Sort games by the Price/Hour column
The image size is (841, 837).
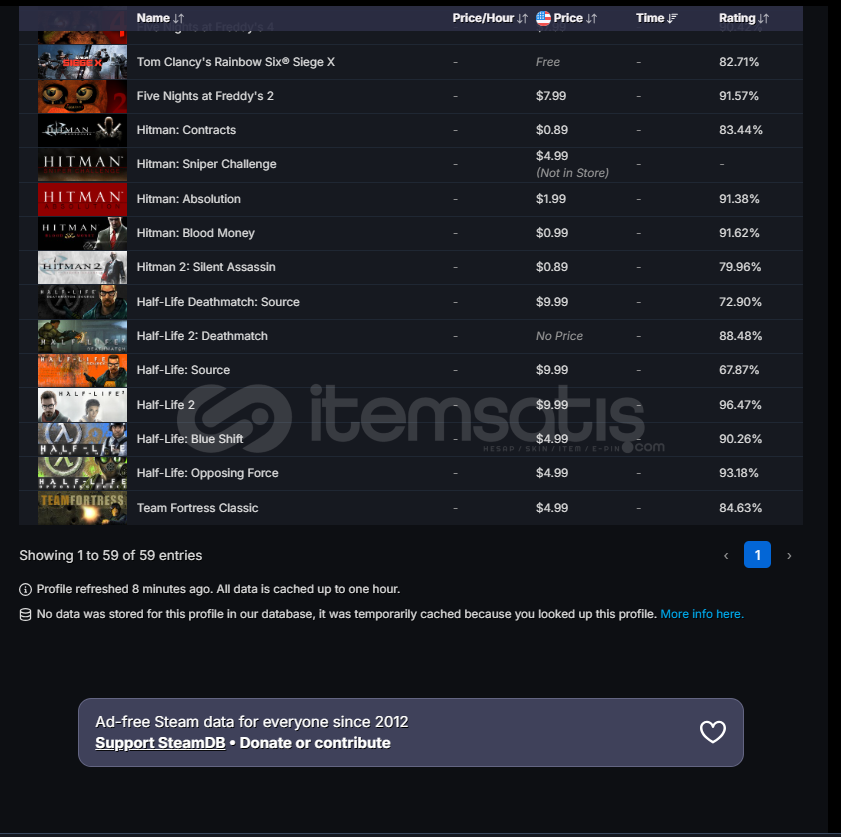click(490, 18)
